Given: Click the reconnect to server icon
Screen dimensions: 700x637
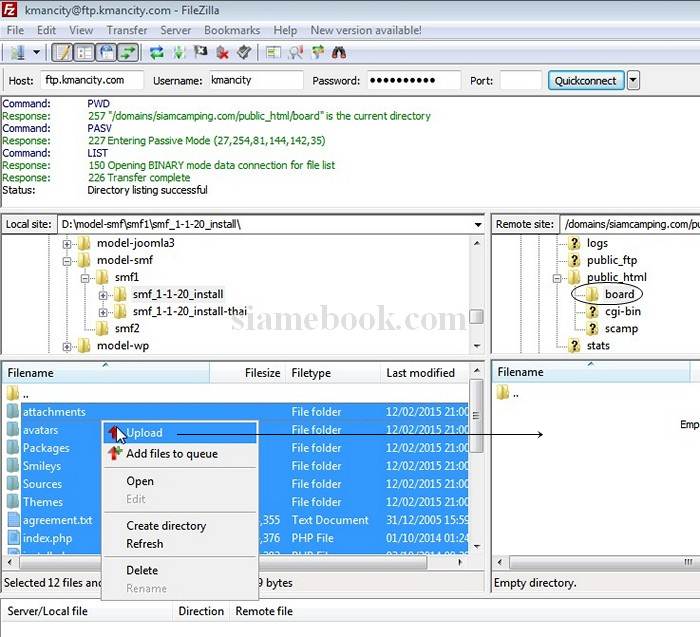Looking at the screenshot, I should (244, 53).
